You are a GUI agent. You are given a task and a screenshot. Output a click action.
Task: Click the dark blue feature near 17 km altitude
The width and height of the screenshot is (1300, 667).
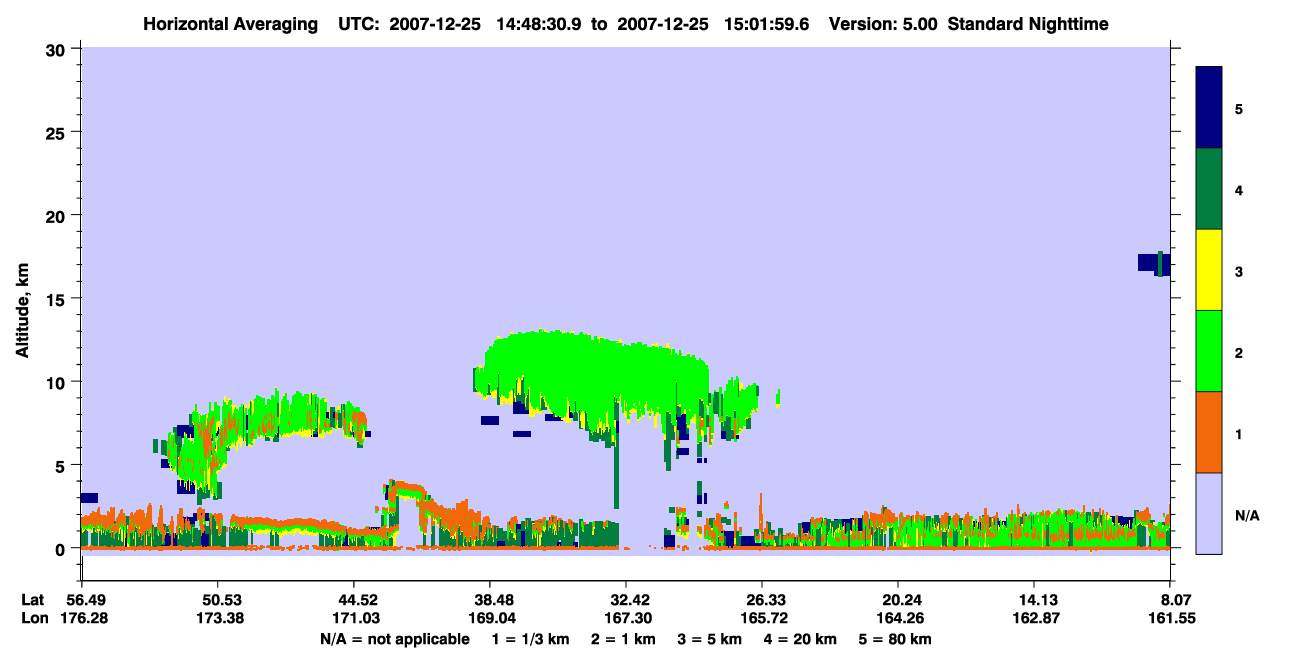pos(1153,263)
